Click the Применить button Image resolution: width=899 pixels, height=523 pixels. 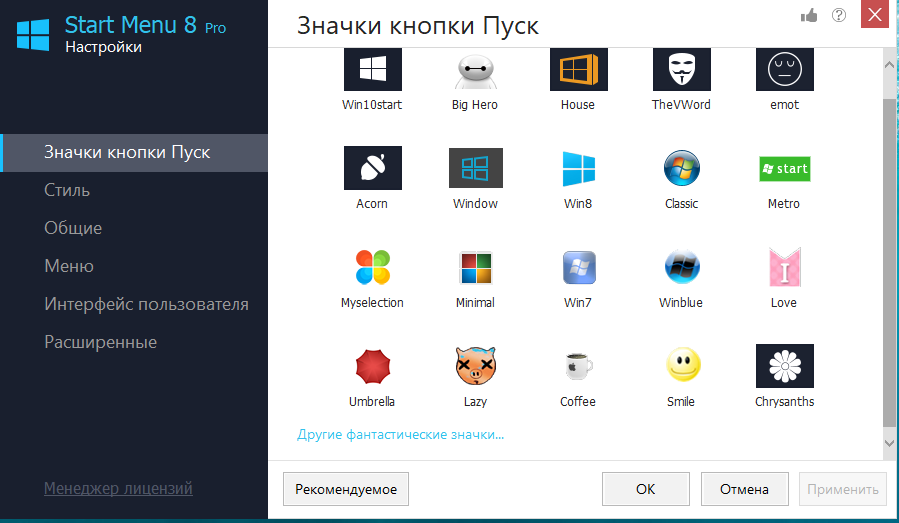pyautogui.click(x=843, y=489)
